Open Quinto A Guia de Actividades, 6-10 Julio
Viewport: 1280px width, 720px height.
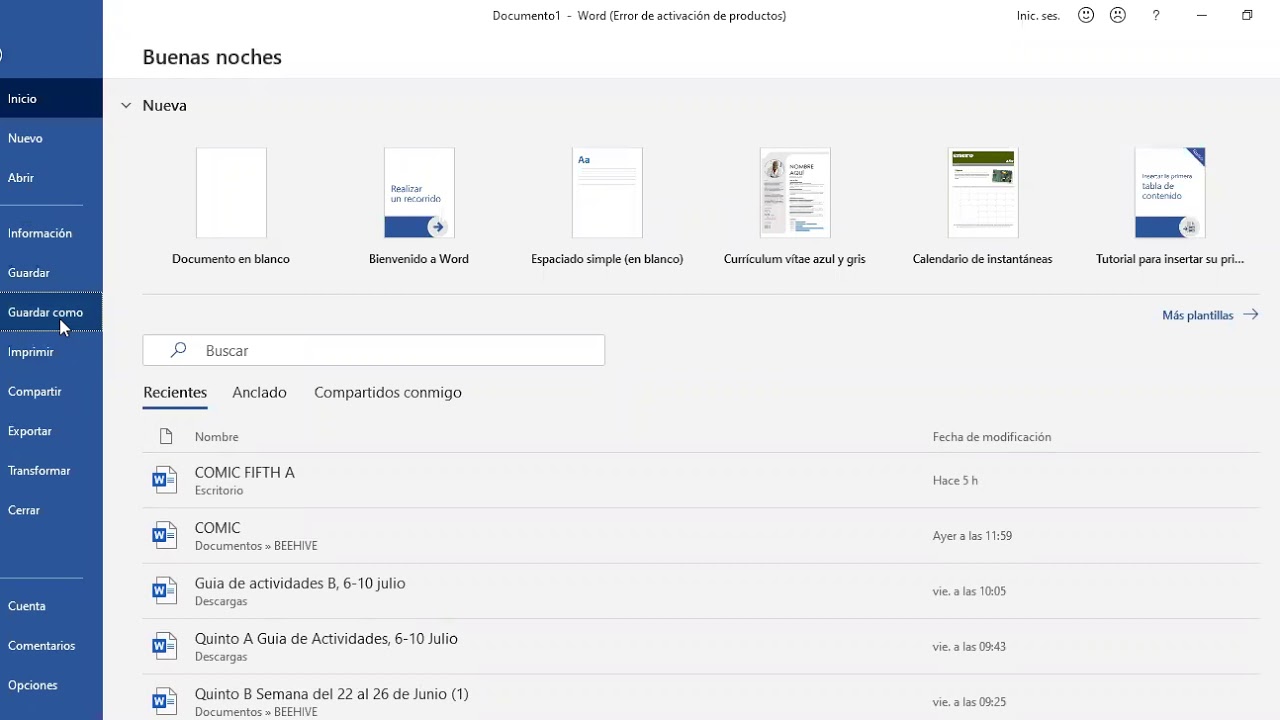pos(326,638)
